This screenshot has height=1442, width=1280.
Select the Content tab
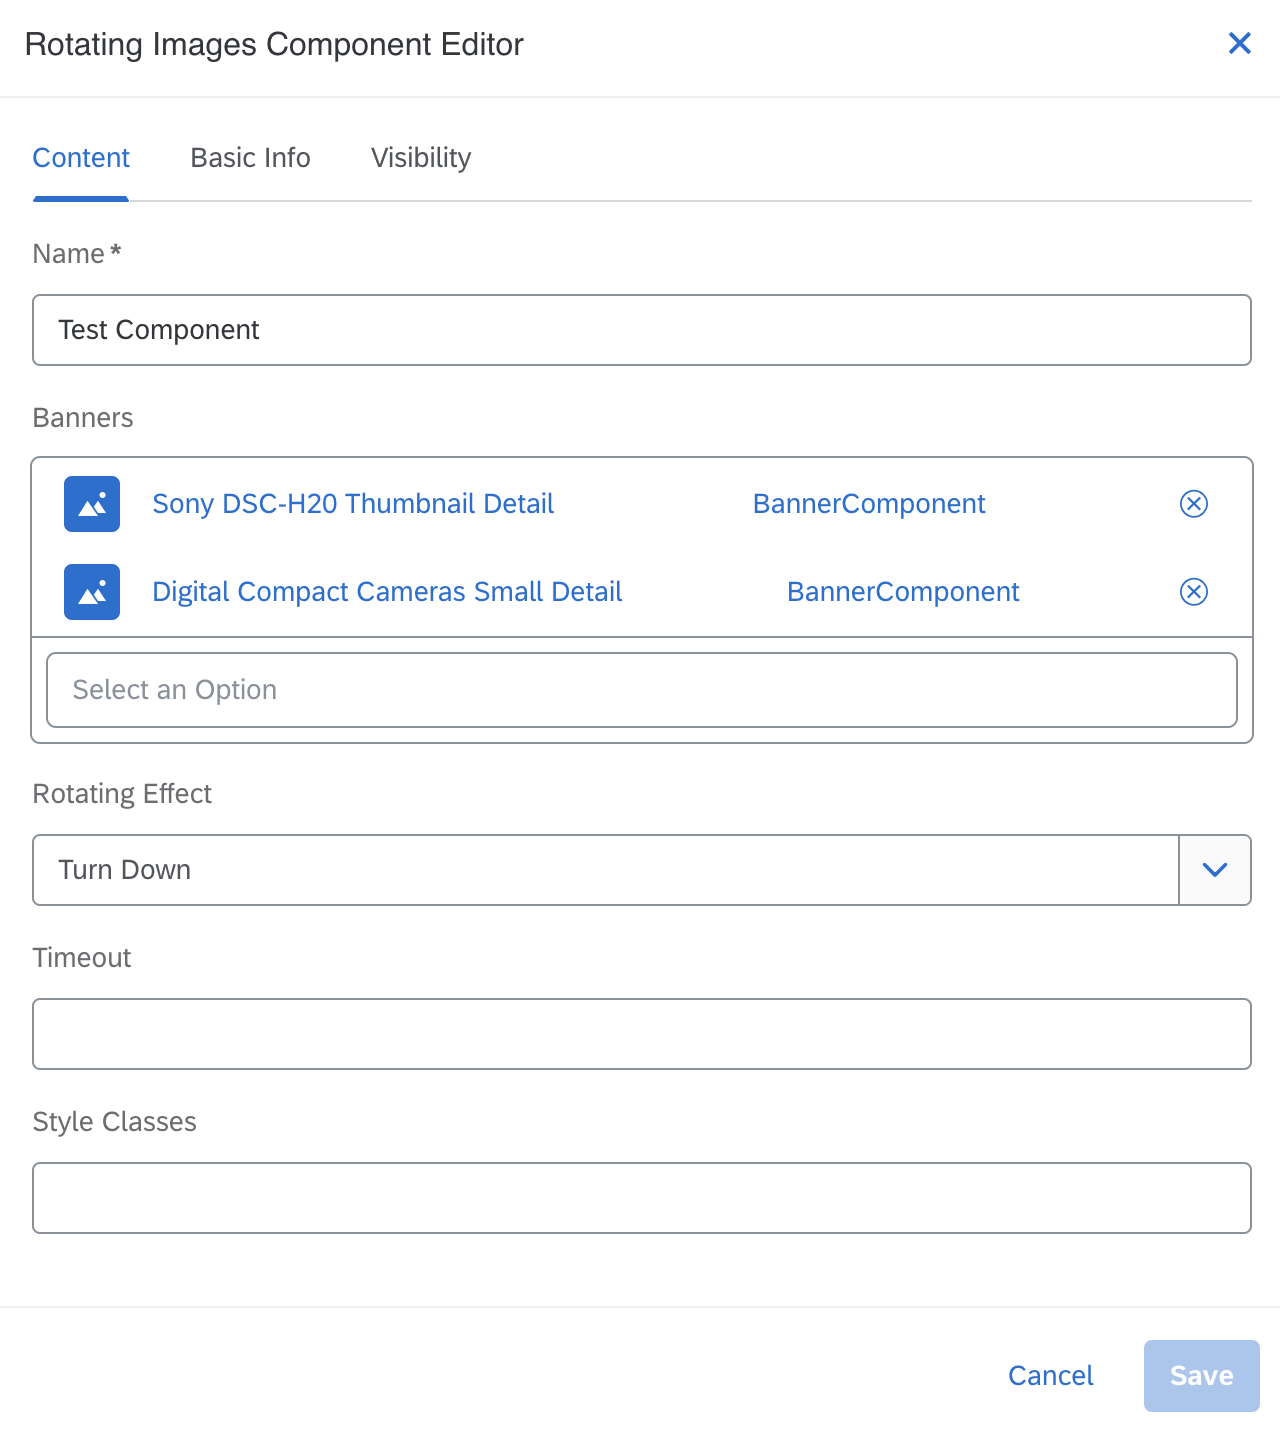pos(81,158)
